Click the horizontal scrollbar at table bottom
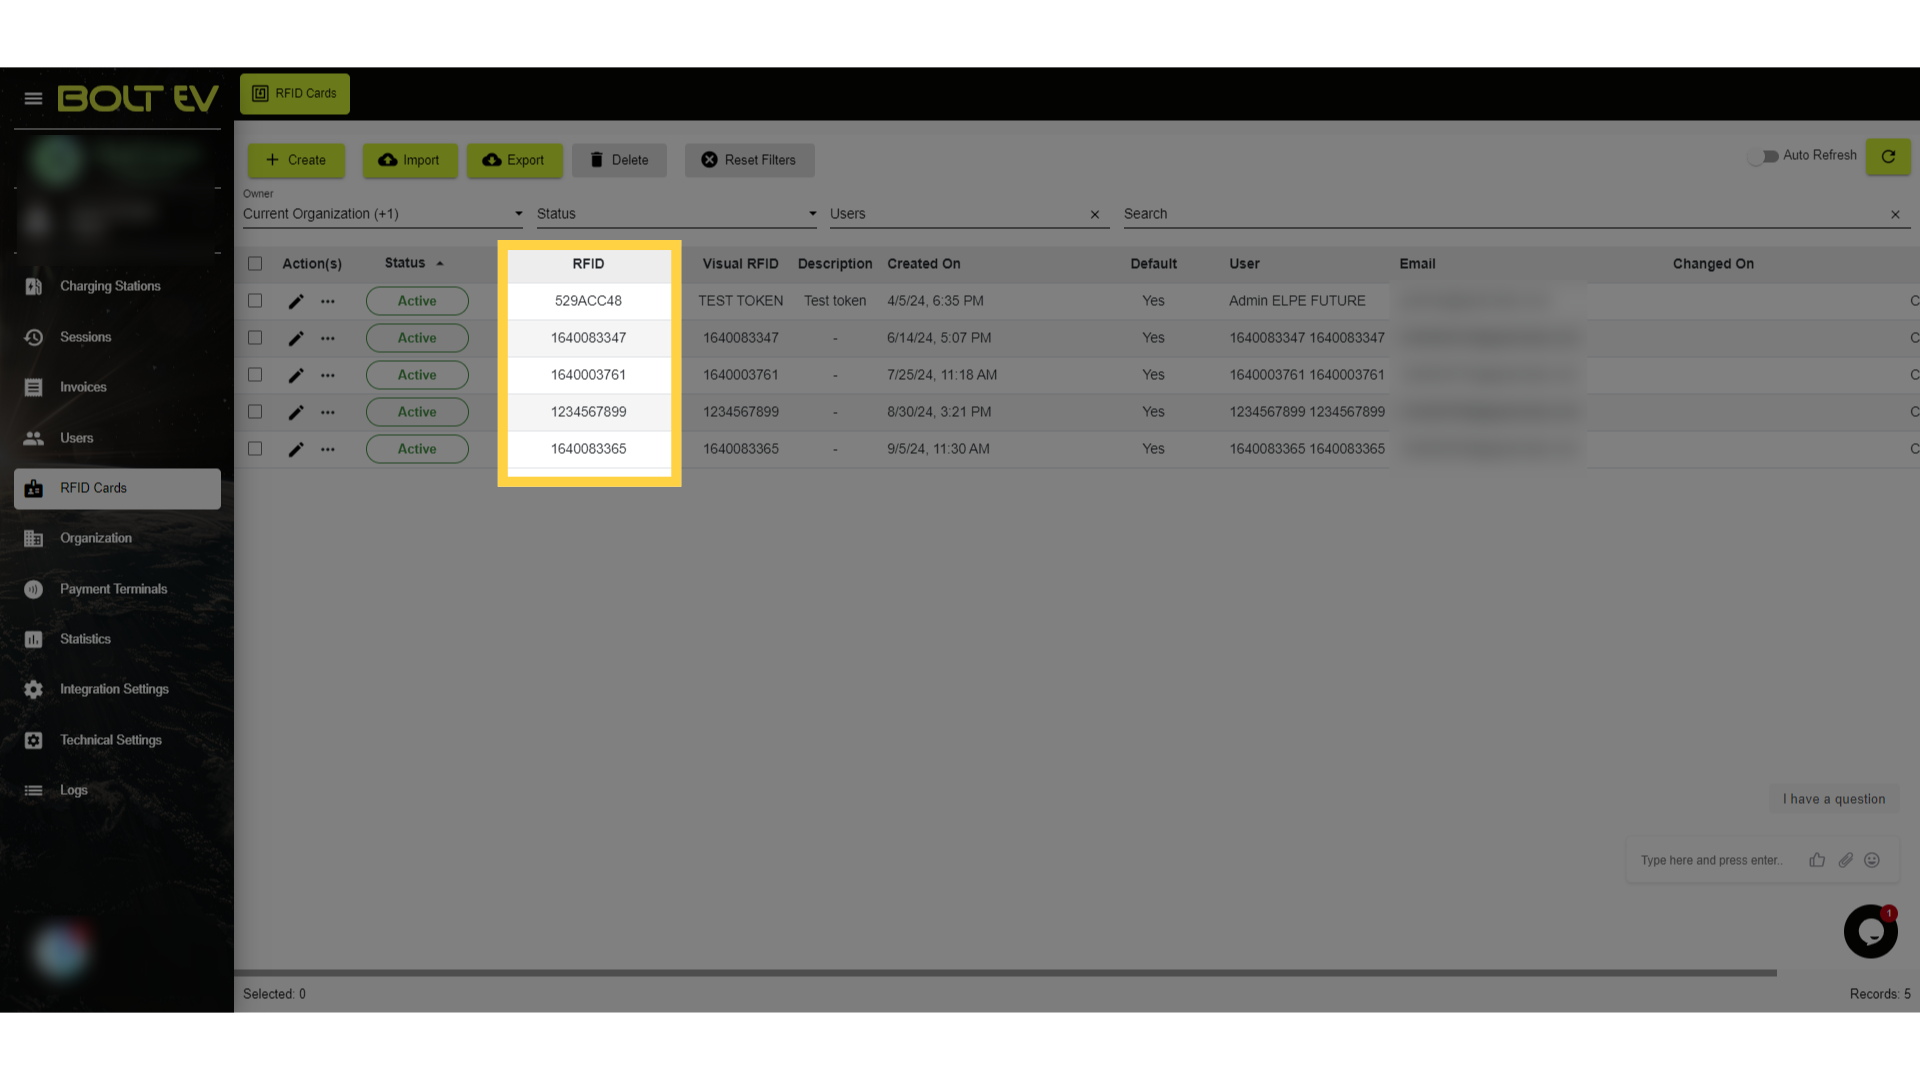 coord(1005,972)
